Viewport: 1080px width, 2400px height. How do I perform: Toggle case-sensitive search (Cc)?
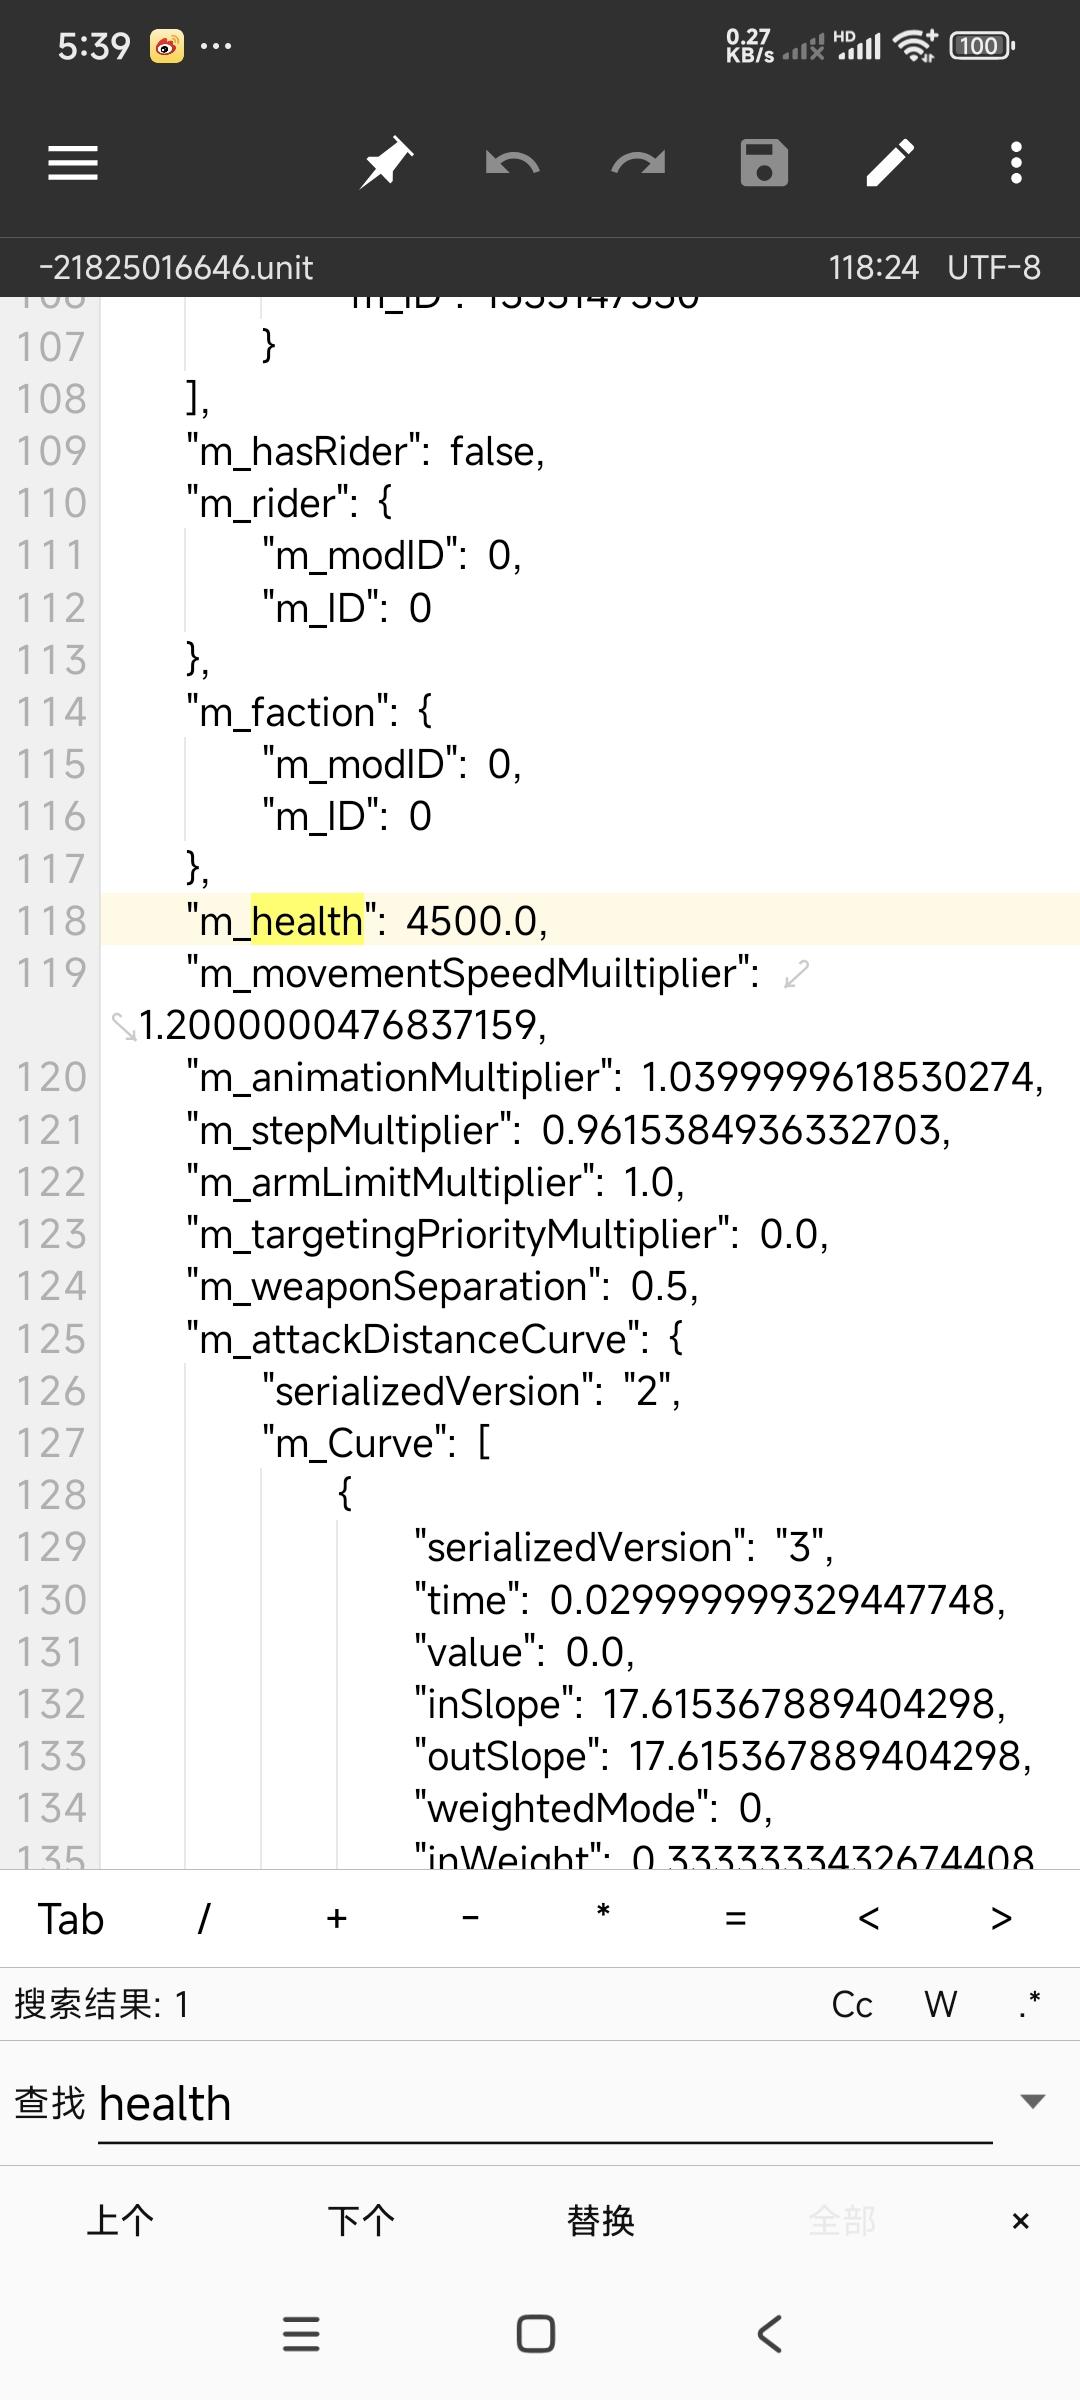point(852,2005)
